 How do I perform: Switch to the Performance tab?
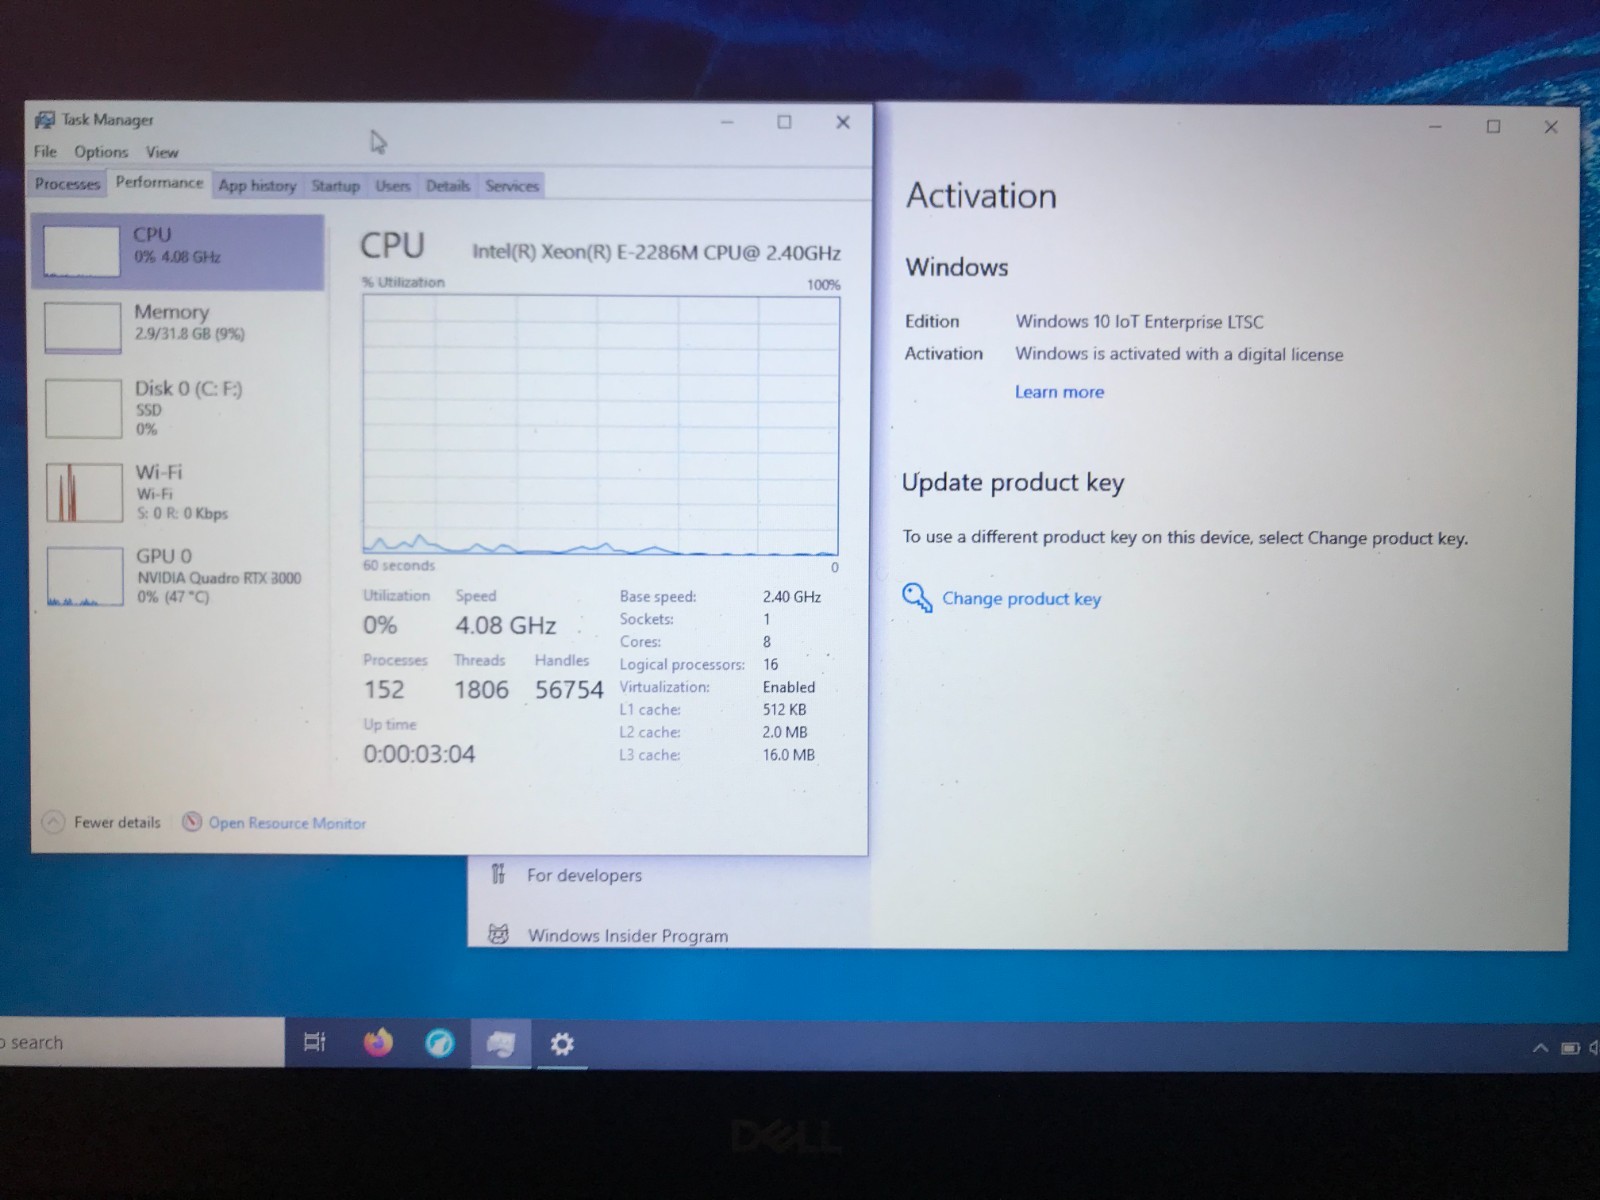(x=159, y=182)
